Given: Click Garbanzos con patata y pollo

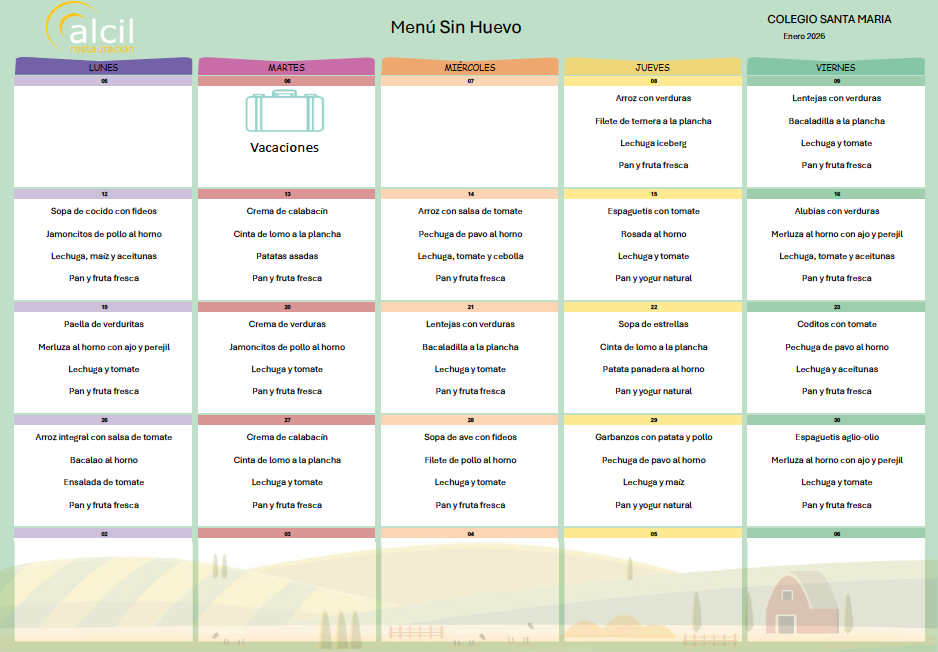Looking at the screenshot, I should (x=653, y=437).
